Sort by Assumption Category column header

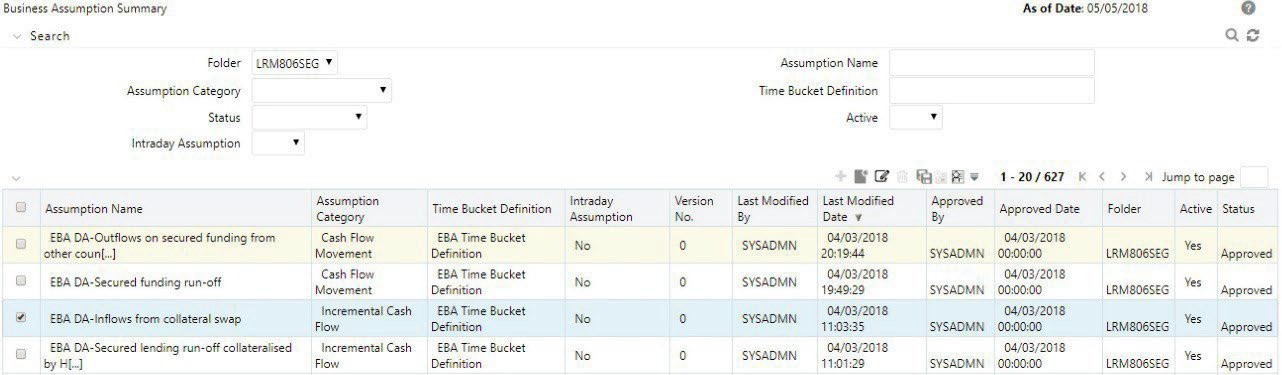348,209
